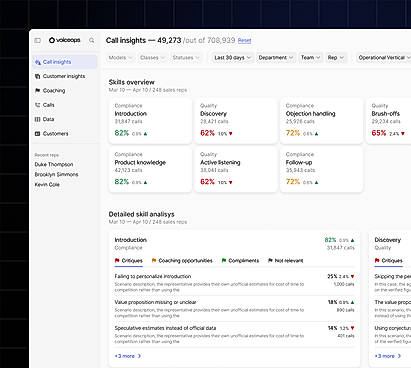Click the 'Detailed skill analisys' heading
This screenshot has width=411, height=368.
[142, 214]
